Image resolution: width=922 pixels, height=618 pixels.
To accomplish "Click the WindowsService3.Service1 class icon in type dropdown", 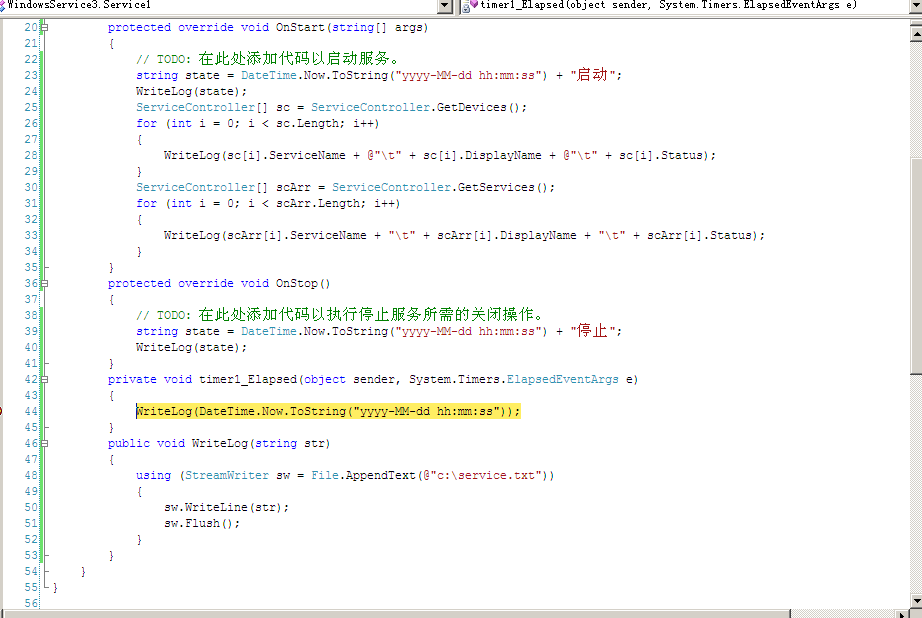I will pyautogui.click(x=2, y=5).
